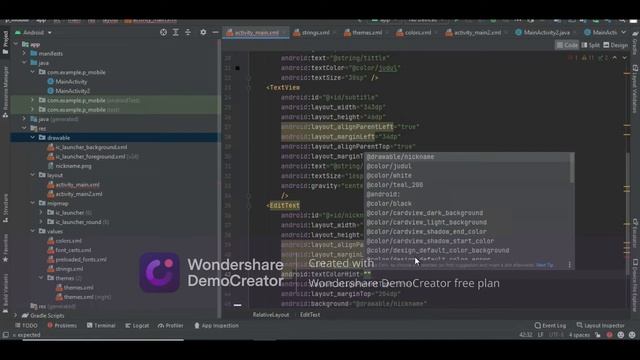Open the Android project view dropdown

coord(33,33)
